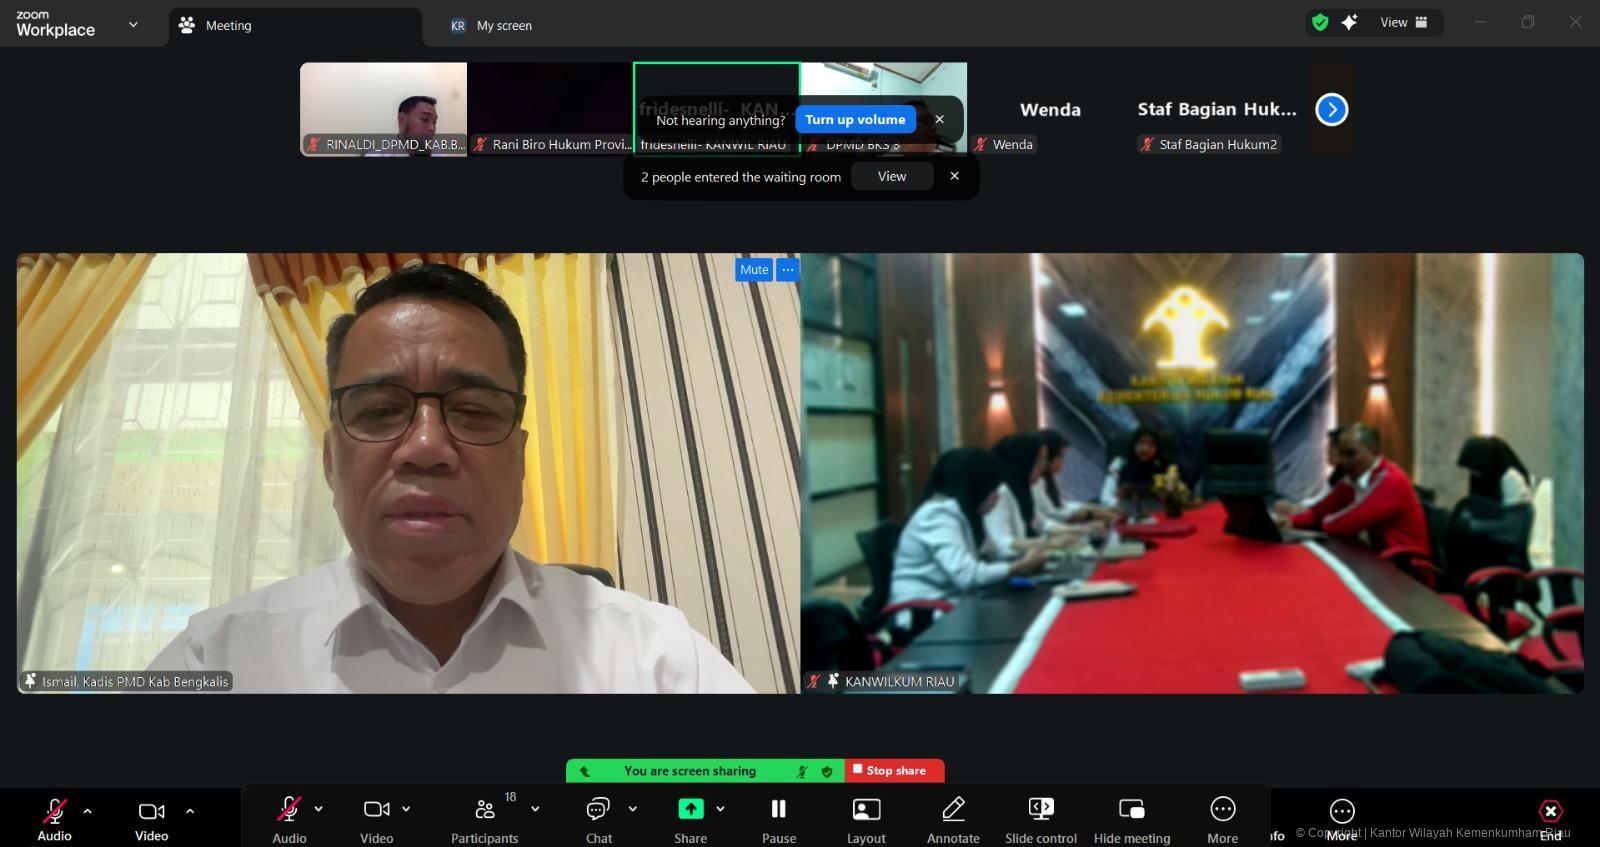Unmute microphone in the far-left Audio control
1600x847 pixels.
point(54,811)
